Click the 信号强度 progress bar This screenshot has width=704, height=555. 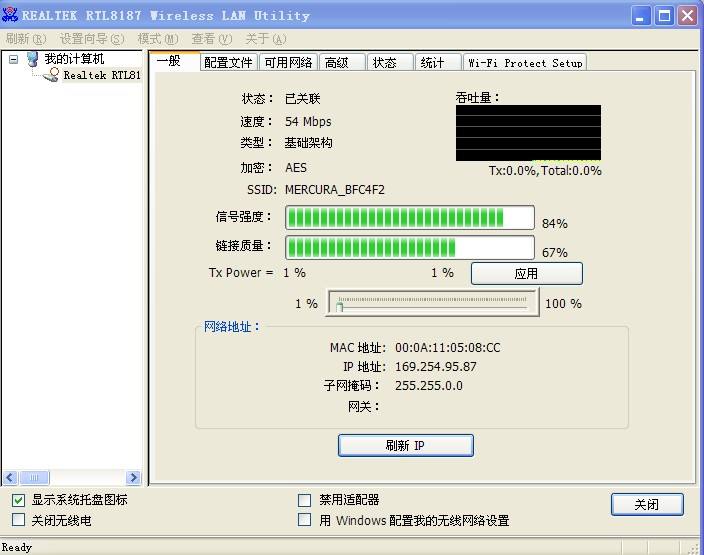(x=410, y=218)
